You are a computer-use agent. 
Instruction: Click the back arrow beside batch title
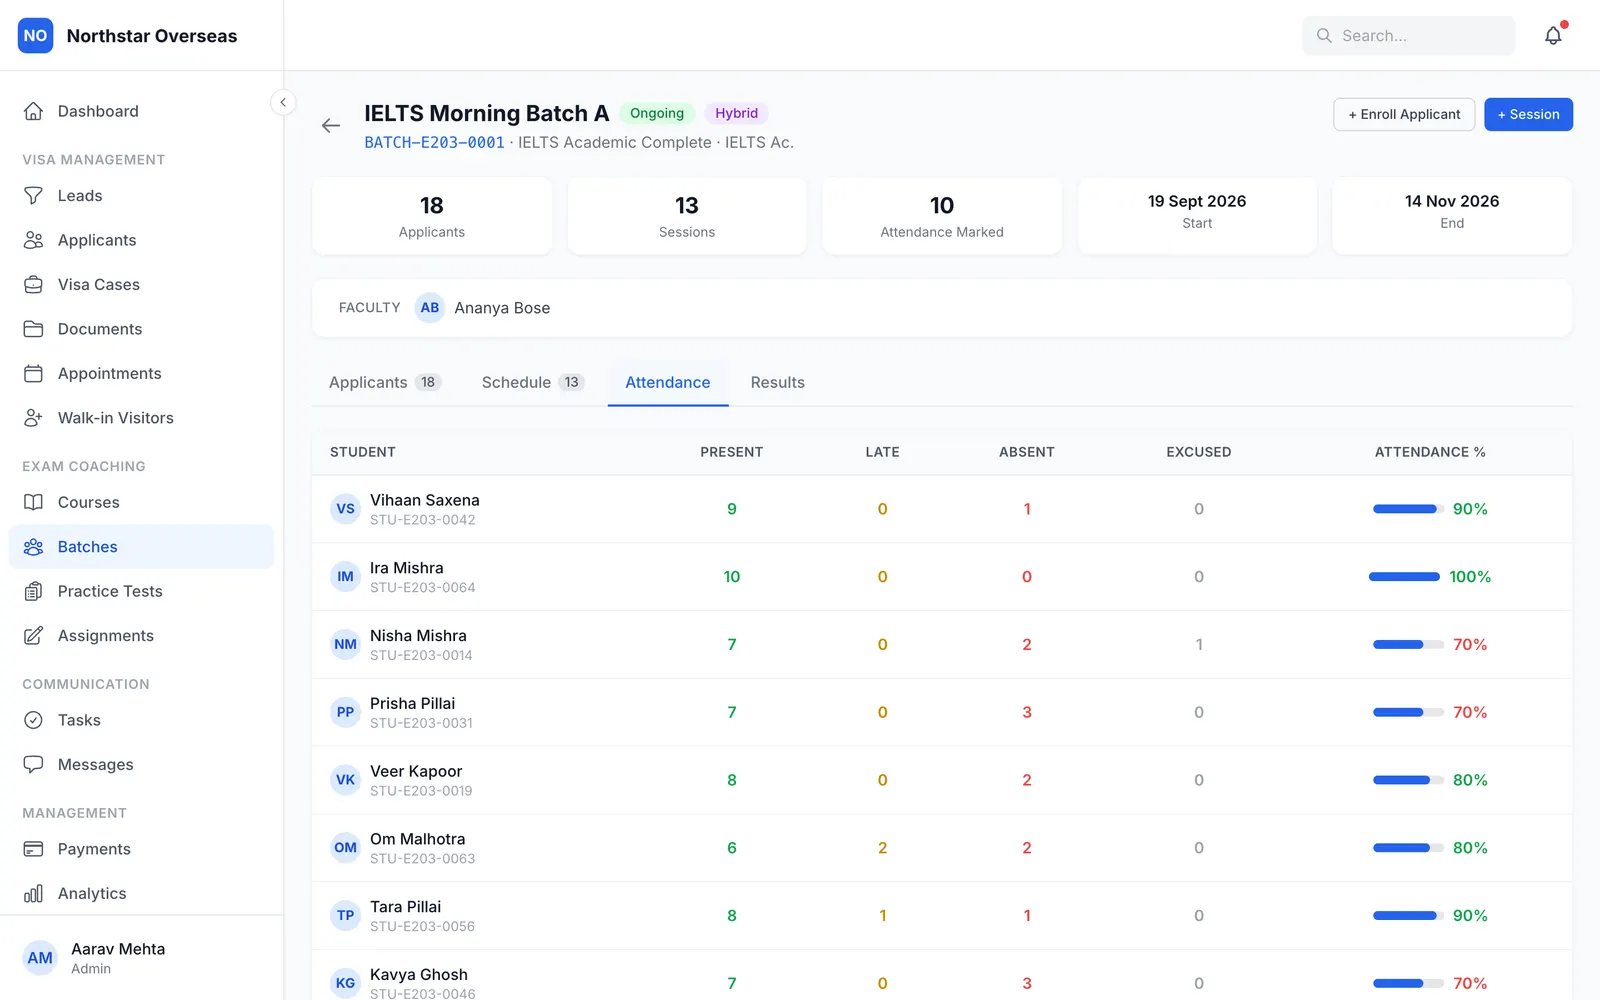tap(331, 126)
